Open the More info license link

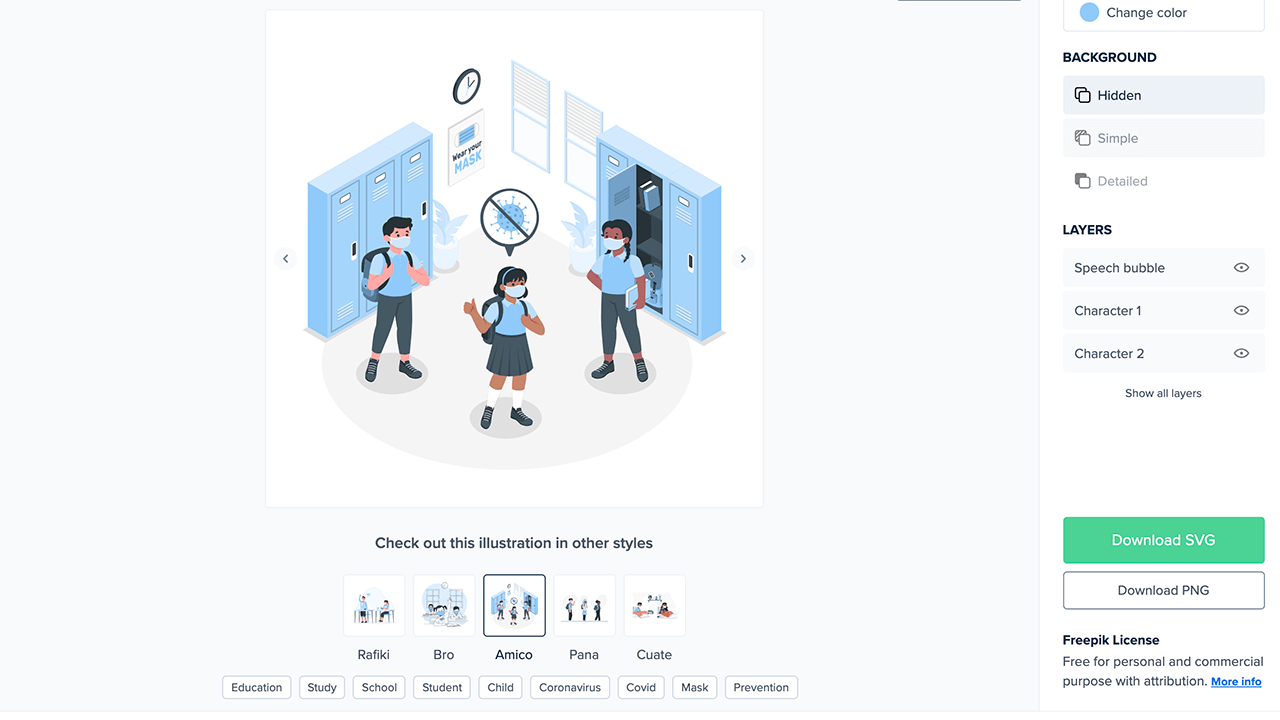1236,682
